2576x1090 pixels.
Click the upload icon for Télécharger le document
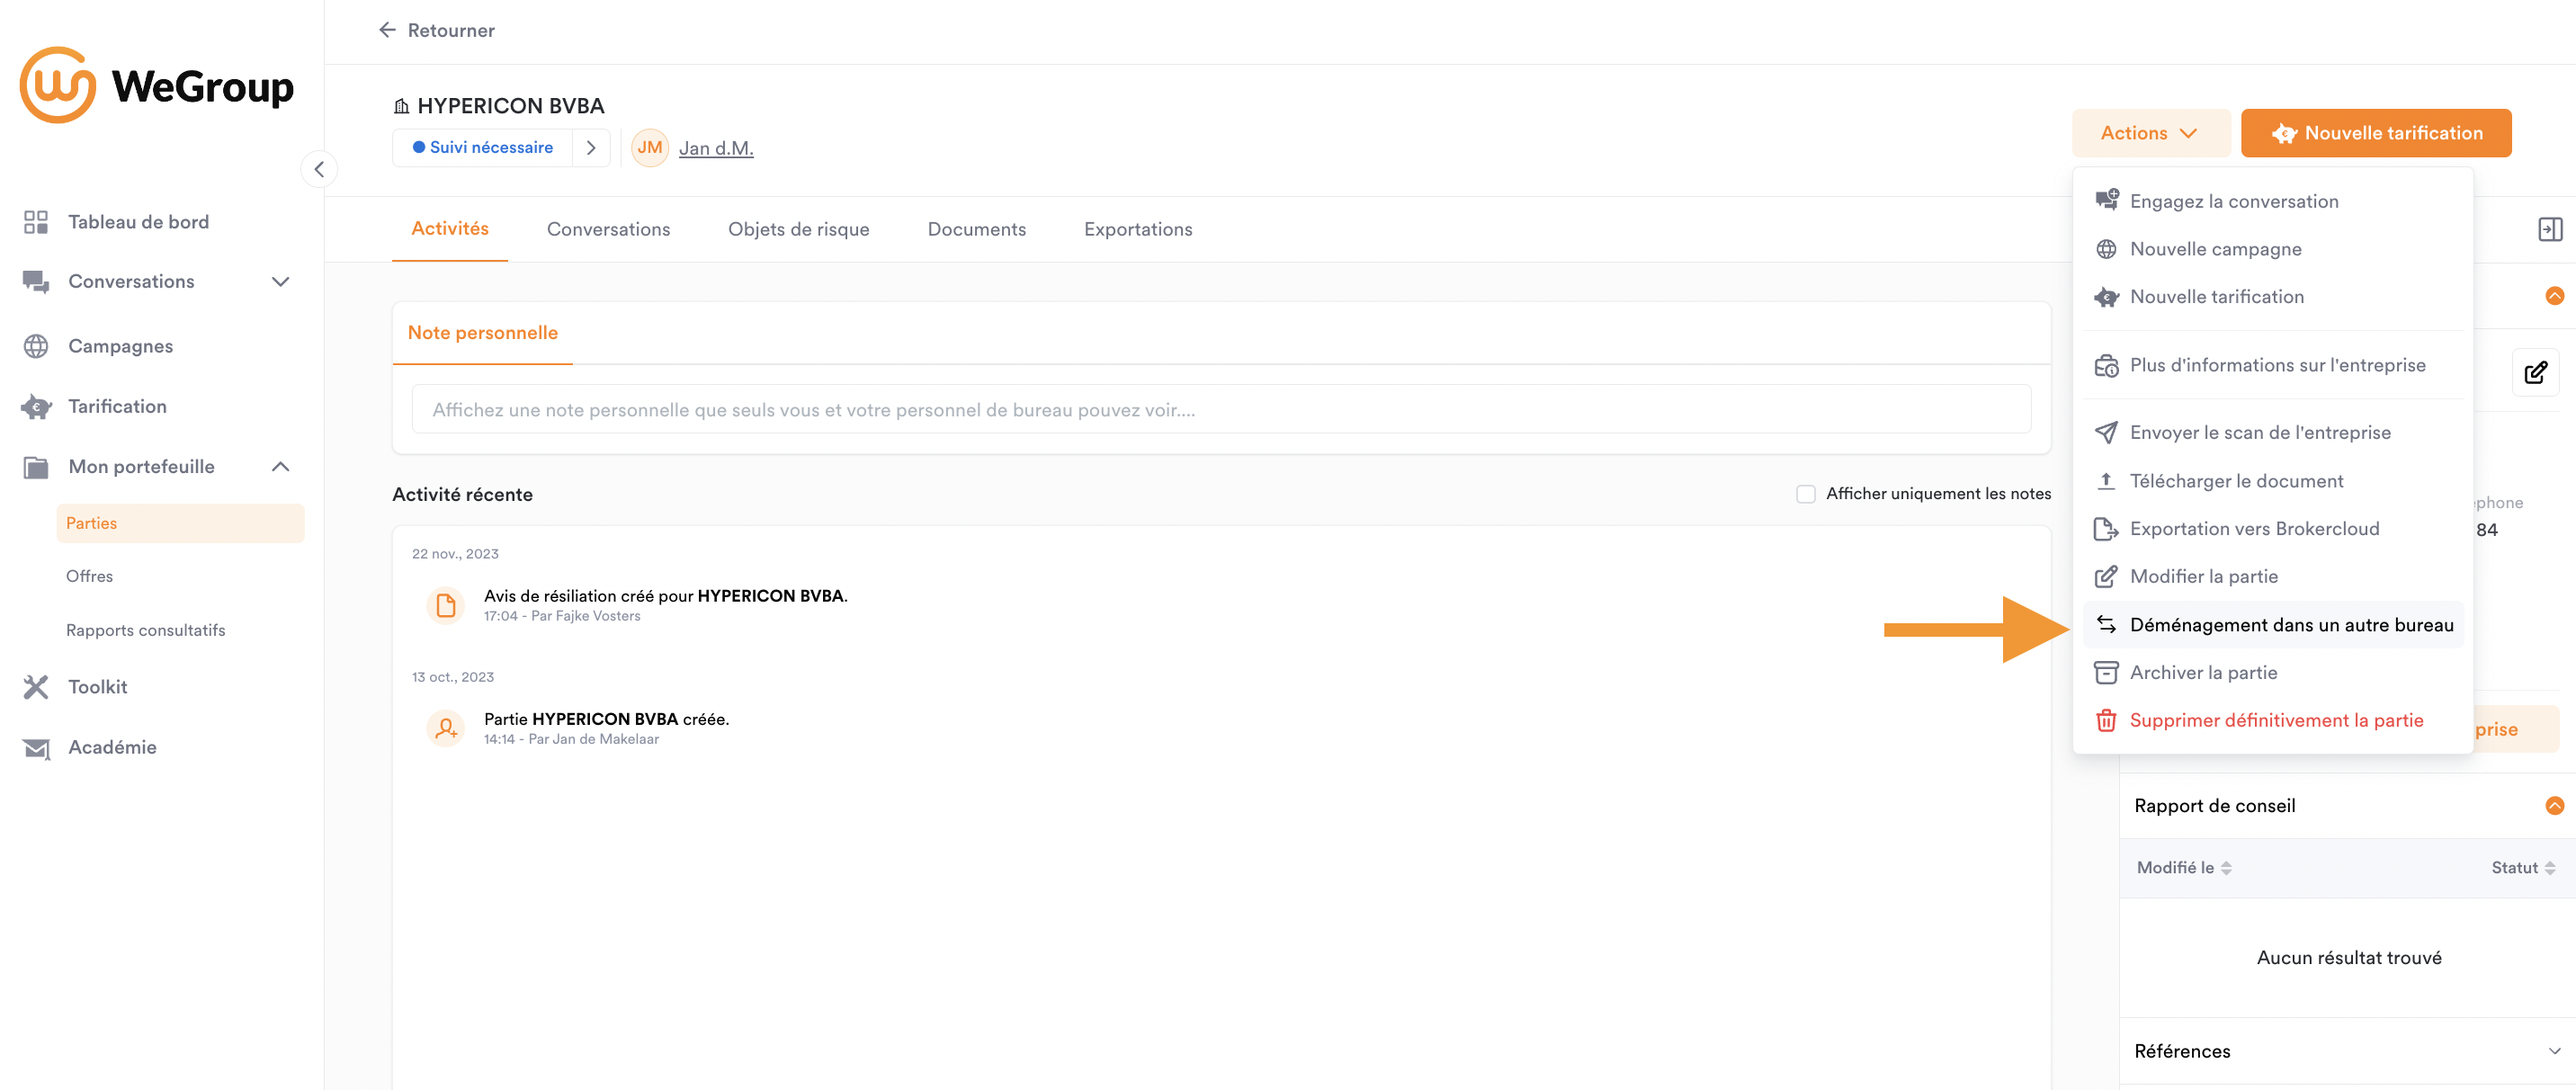point(2106,481)
